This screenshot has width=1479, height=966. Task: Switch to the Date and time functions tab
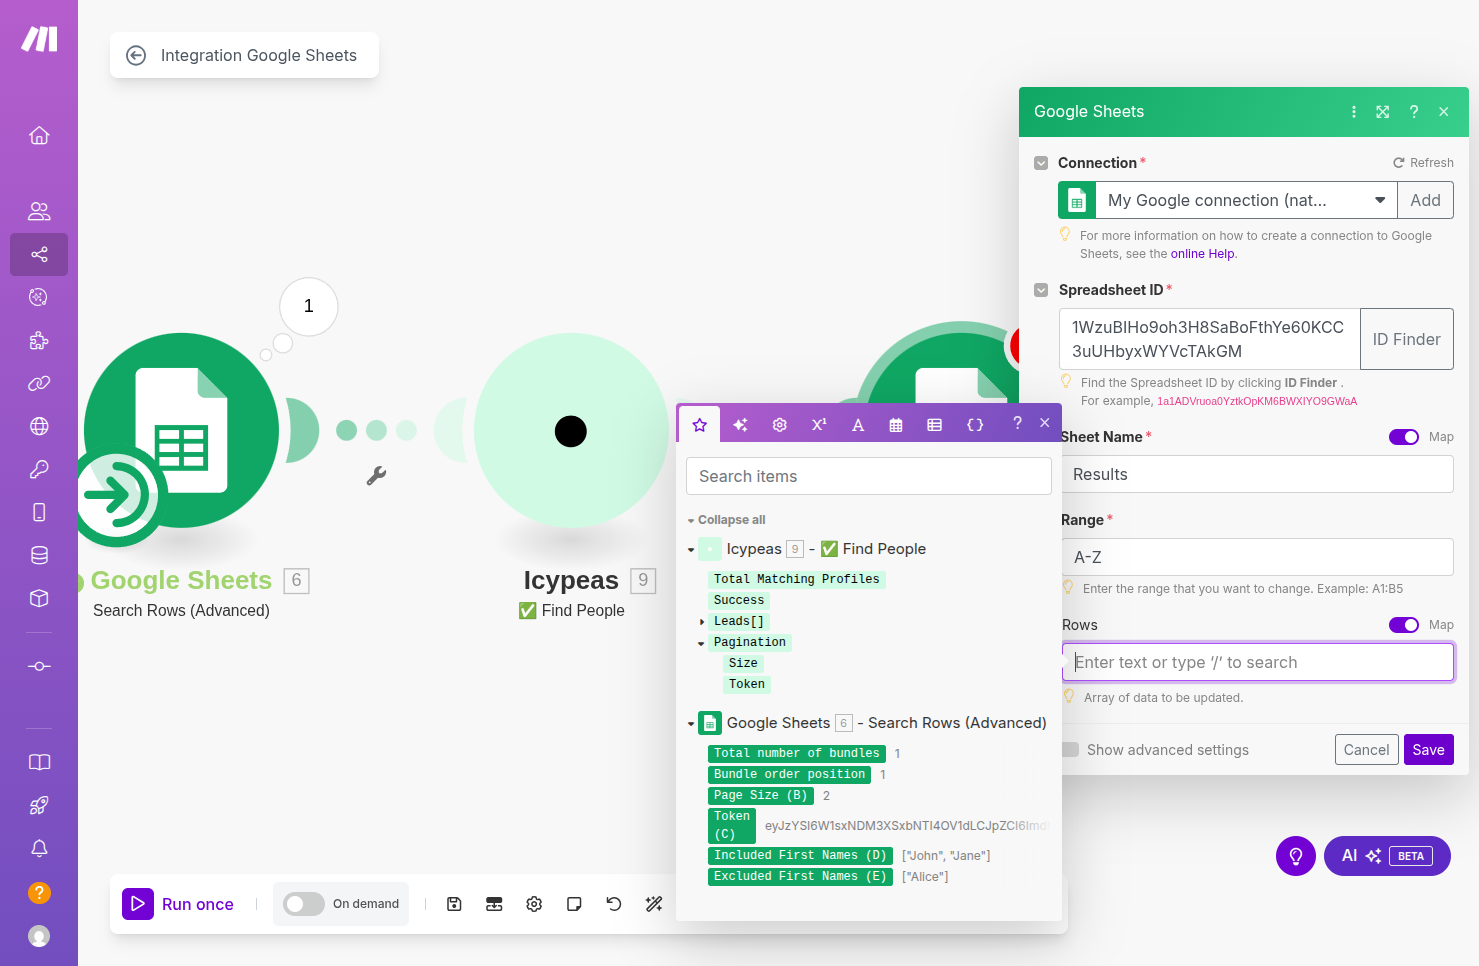coord(896,425)
